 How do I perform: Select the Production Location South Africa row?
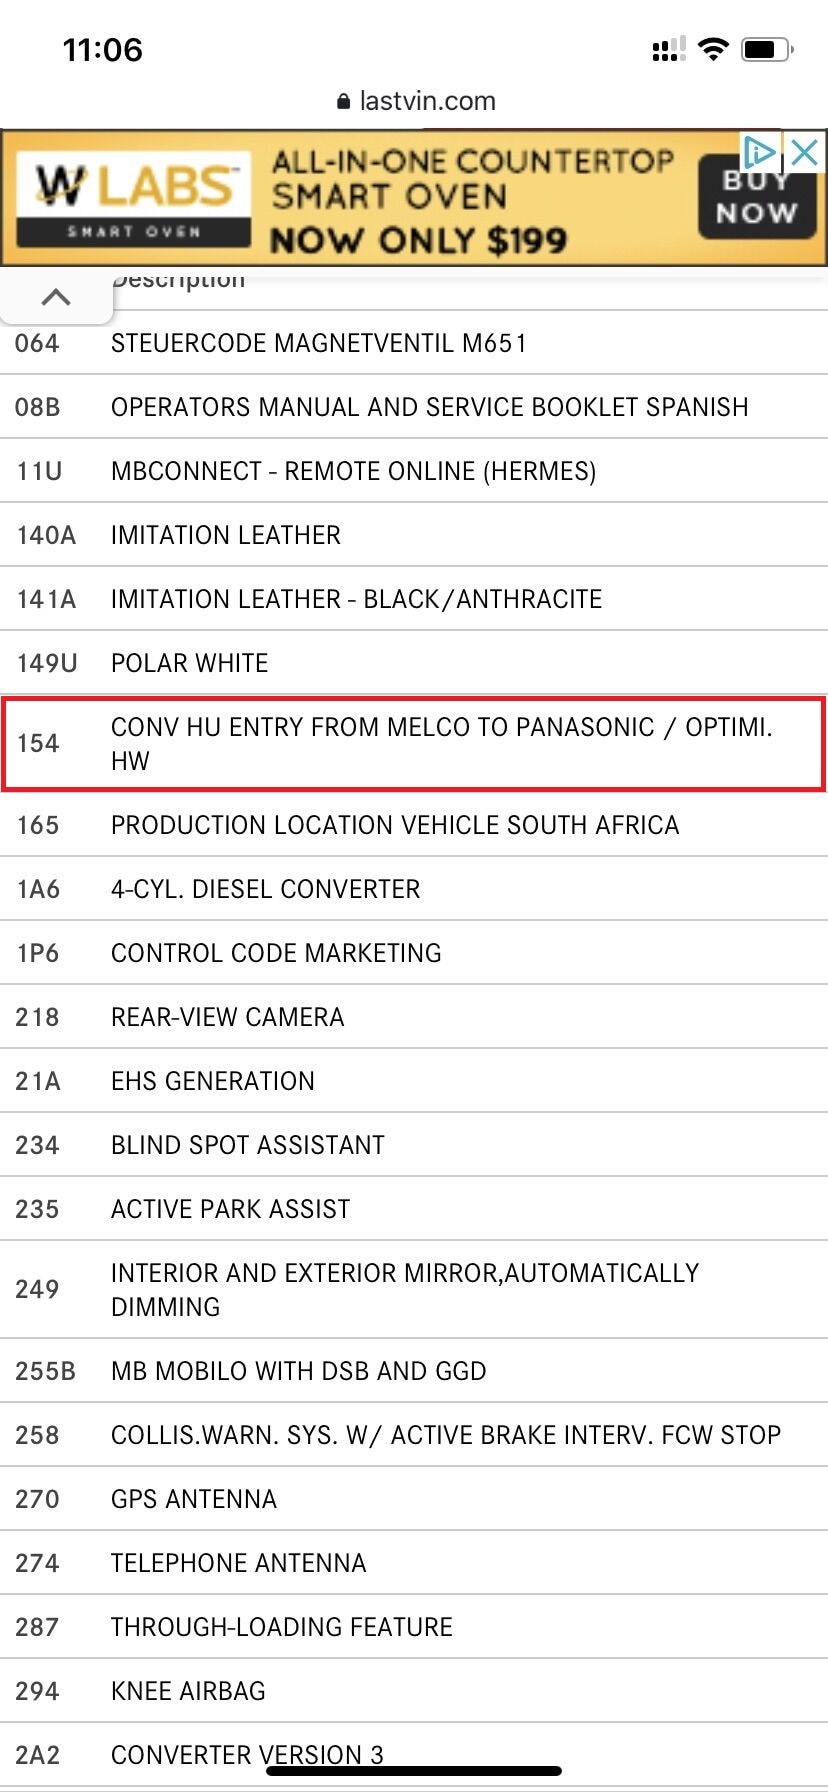click(x=414, y=825)
